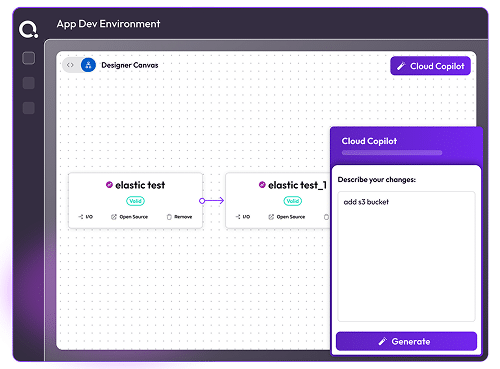
Task: Click the Valid badge on elastic test
Action: [135, 201]
